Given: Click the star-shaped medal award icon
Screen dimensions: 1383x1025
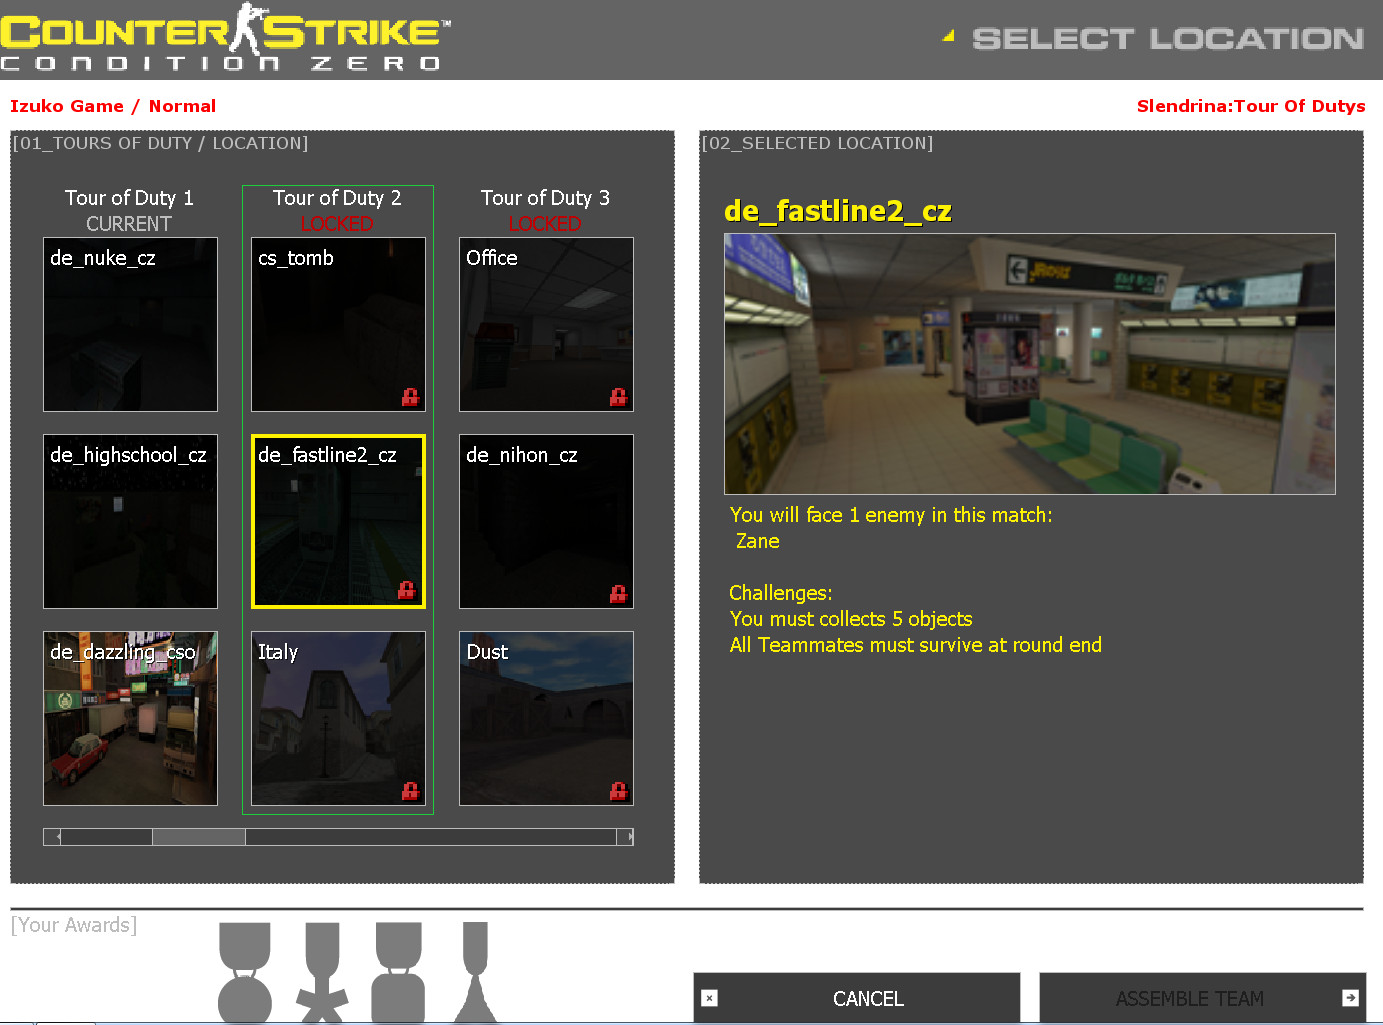Looking at the screenshot, I should (x=322, y=972).
